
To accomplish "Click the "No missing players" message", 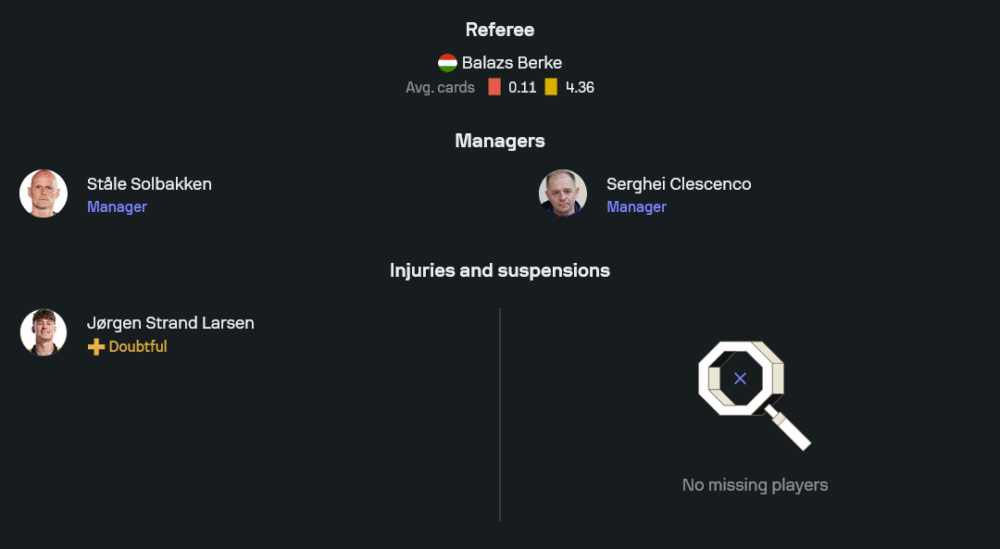I will [755, 485].
